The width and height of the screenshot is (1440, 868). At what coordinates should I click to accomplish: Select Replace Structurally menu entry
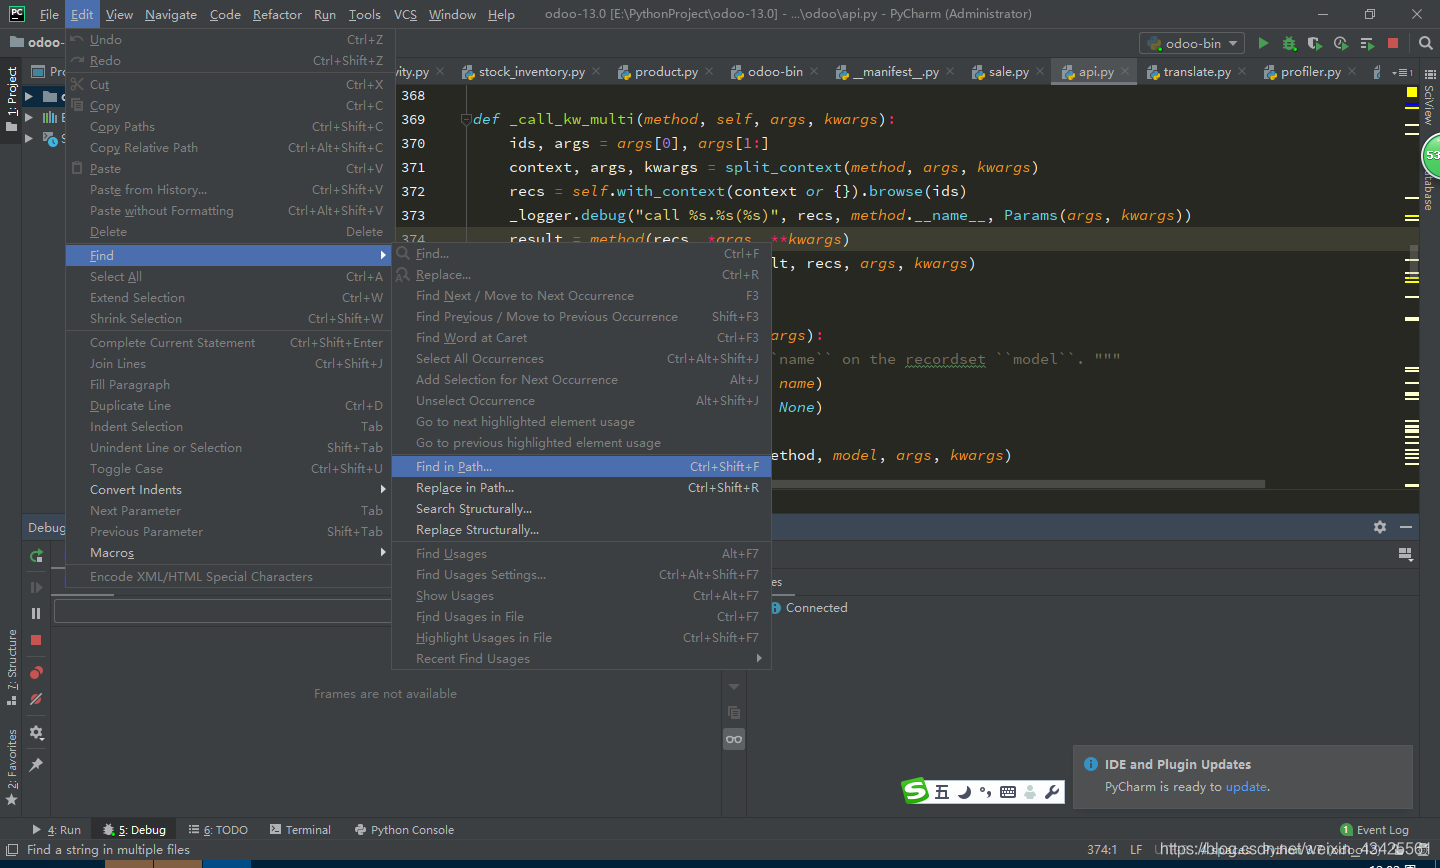click(581, 530)
